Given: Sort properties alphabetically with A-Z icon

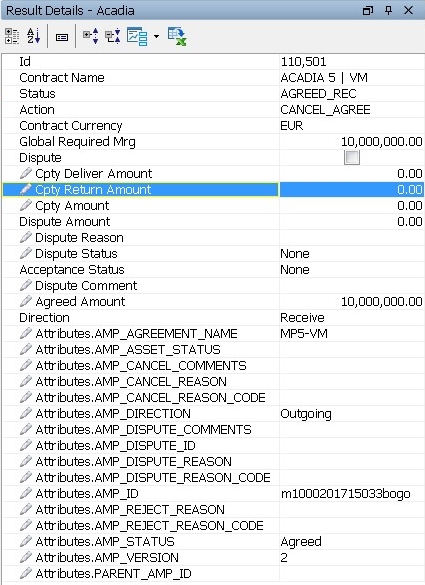Looking at the screenshot, I should pyautogui.click(x=34, y=36).
